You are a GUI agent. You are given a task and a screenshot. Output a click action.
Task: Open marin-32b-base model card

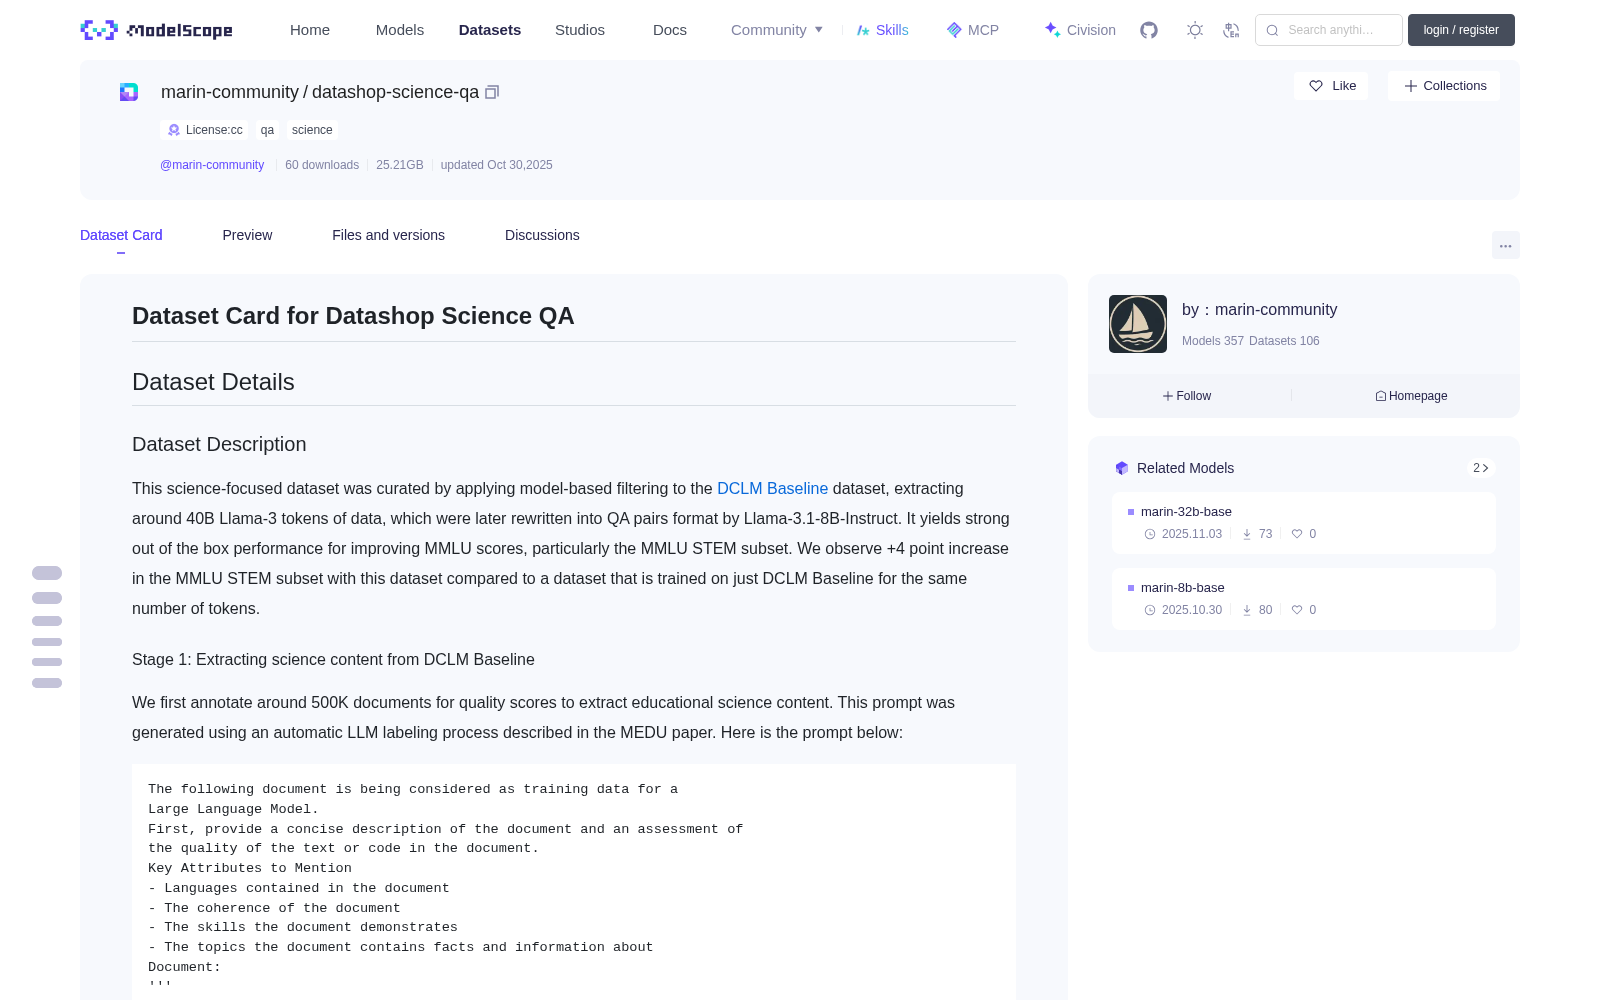click(1304, 523)
